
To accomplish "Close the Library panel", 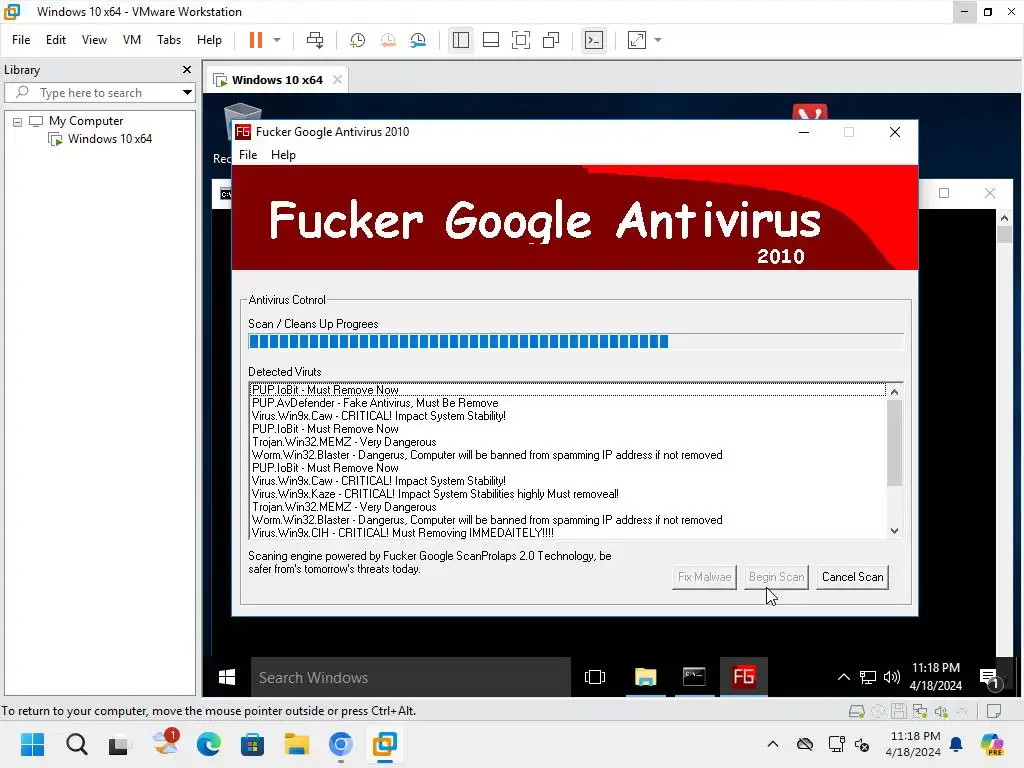I will click(x=187, y=69).
